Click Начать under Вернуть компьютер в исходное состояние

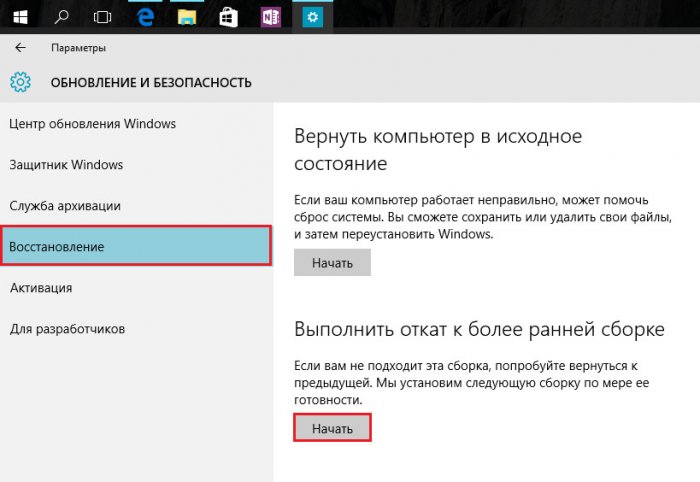[332, 262]
